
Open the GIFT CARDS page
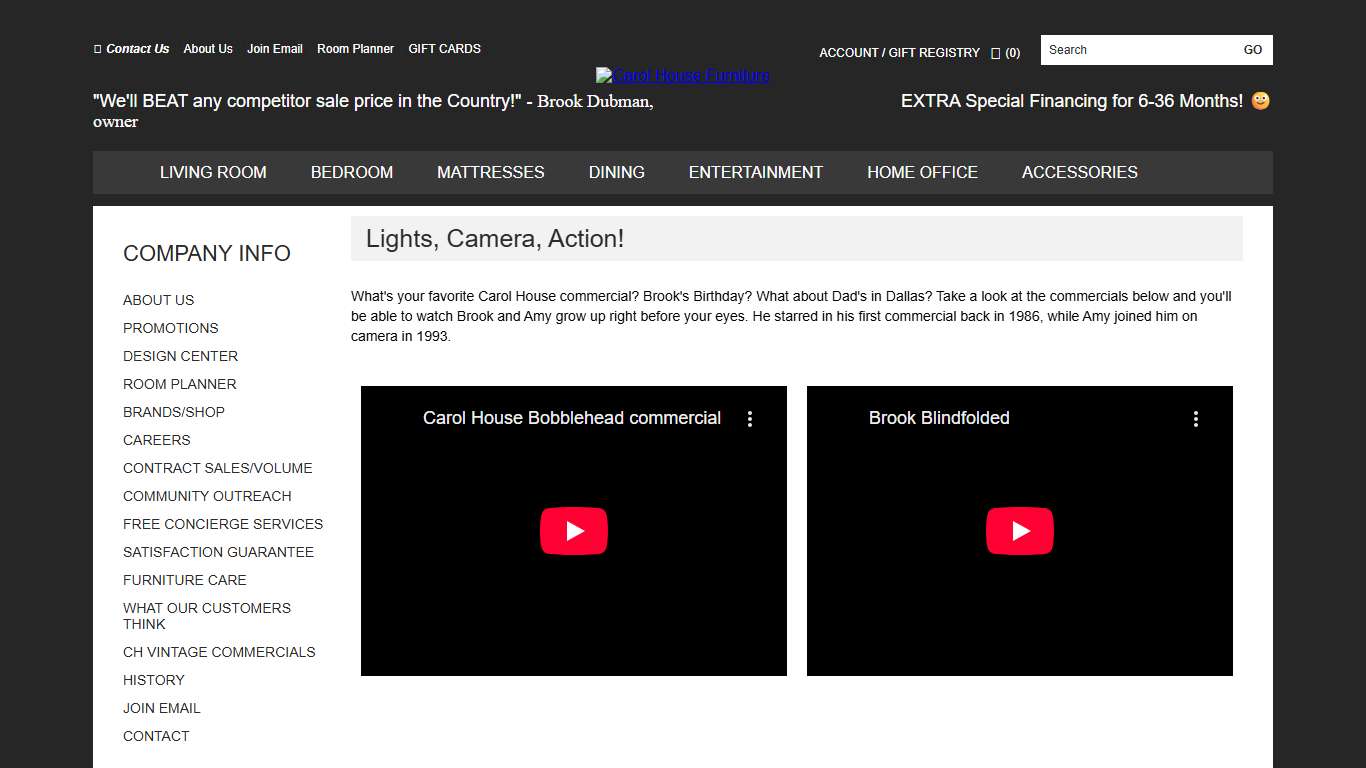pyautogui.click(x=444, y=48)
